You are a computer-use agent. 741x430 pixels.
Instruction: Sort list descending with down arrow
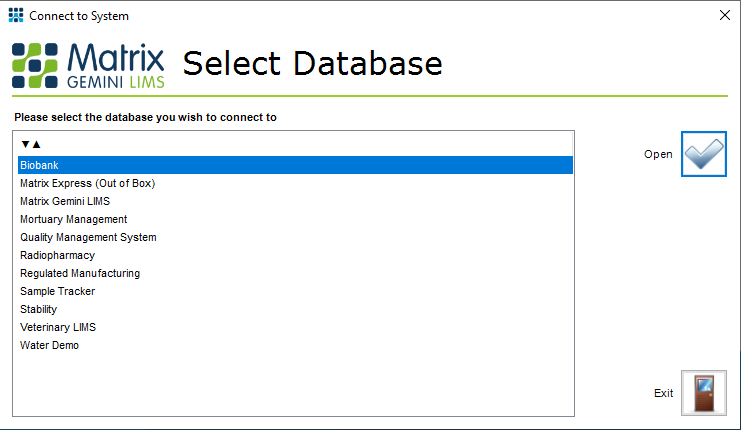pyautogui.click(x=25, y=144)
